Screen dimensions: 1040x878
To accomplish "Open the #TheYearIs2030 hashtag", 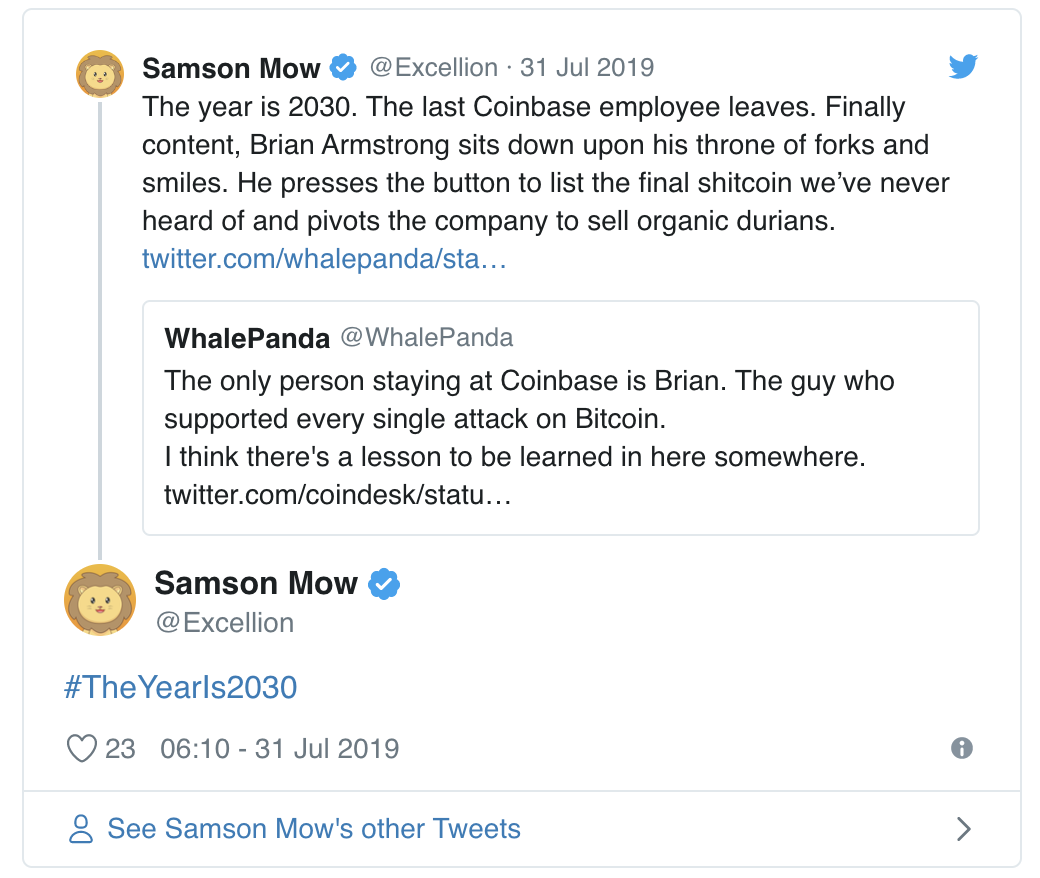I will [x=180, y=688].
